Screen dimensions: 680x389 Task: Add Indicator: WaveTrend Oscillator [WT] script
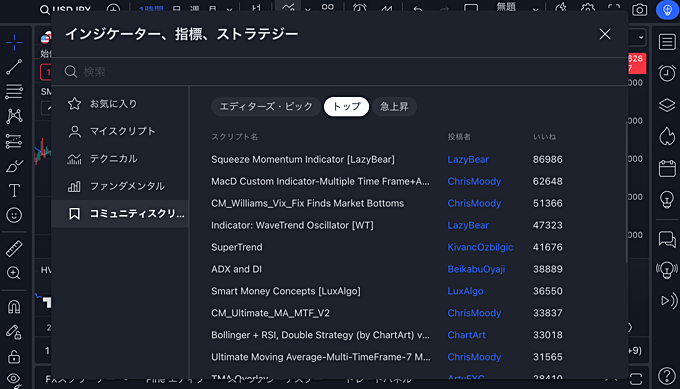[292, 225]
